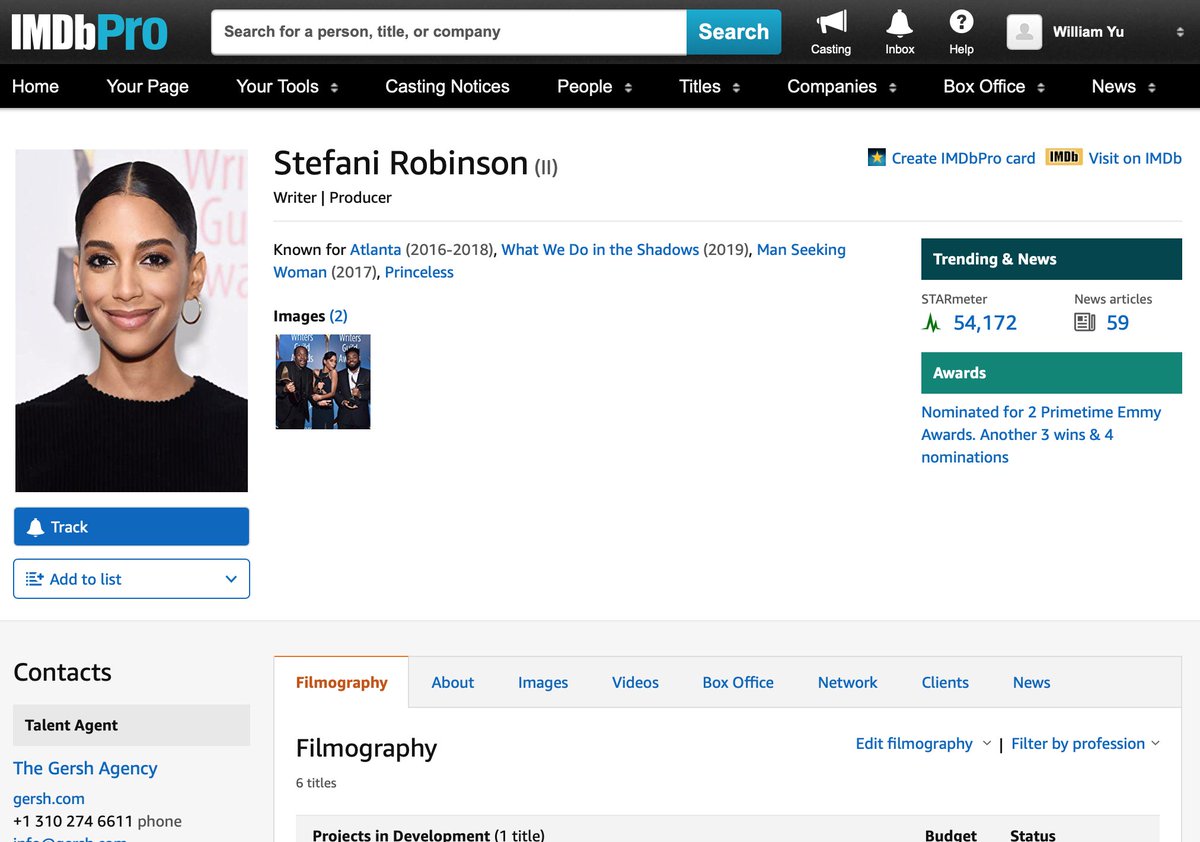Switch to the Box Office tab
The width and height of the screenshot is (1200, 842).
coord(738,682)
